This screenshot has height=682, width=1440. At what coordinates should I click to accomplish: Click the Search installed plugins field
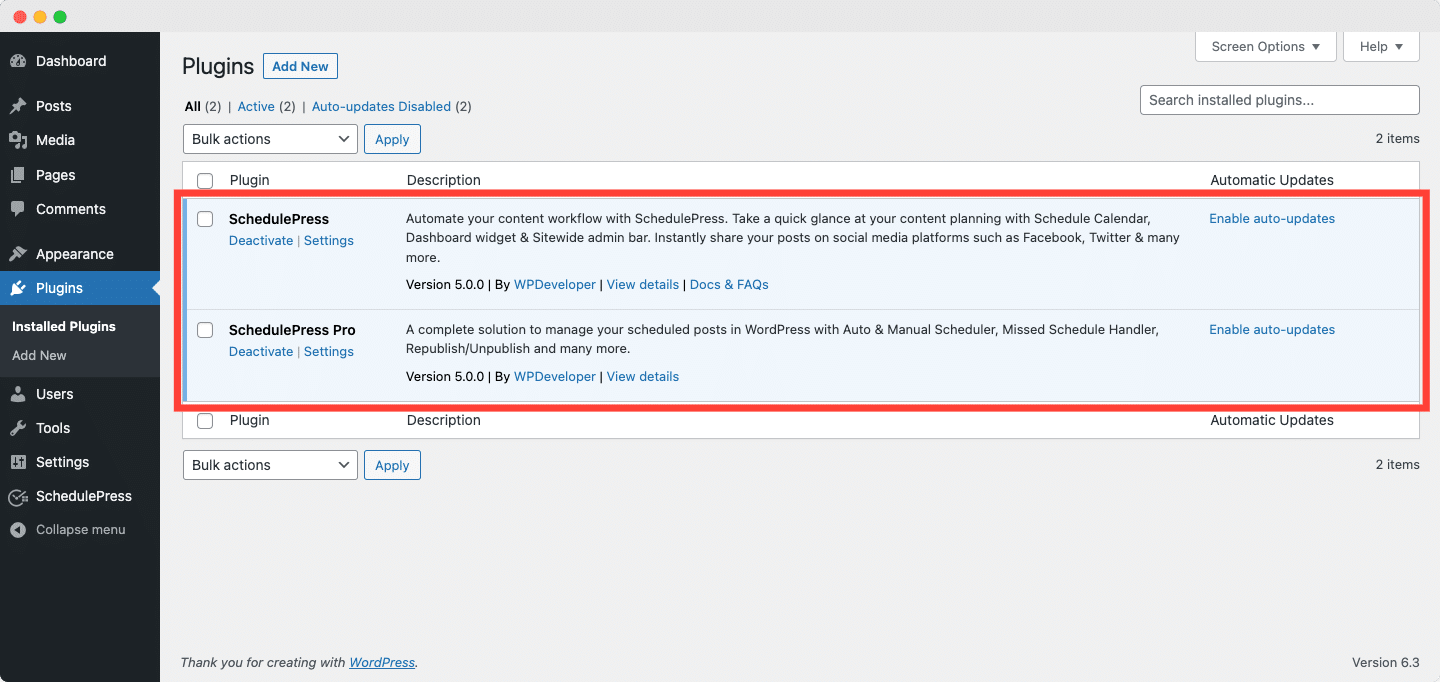1280,100
